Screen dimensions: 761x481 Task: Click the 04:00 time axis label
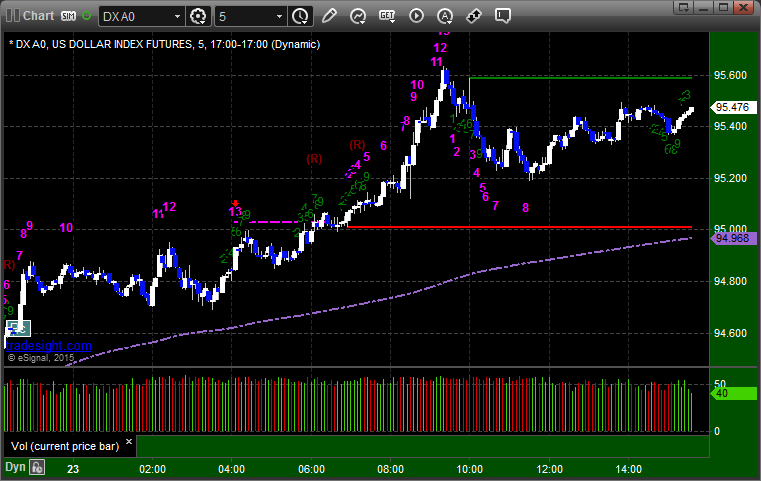pyautogui.click(x=232, y=469)
